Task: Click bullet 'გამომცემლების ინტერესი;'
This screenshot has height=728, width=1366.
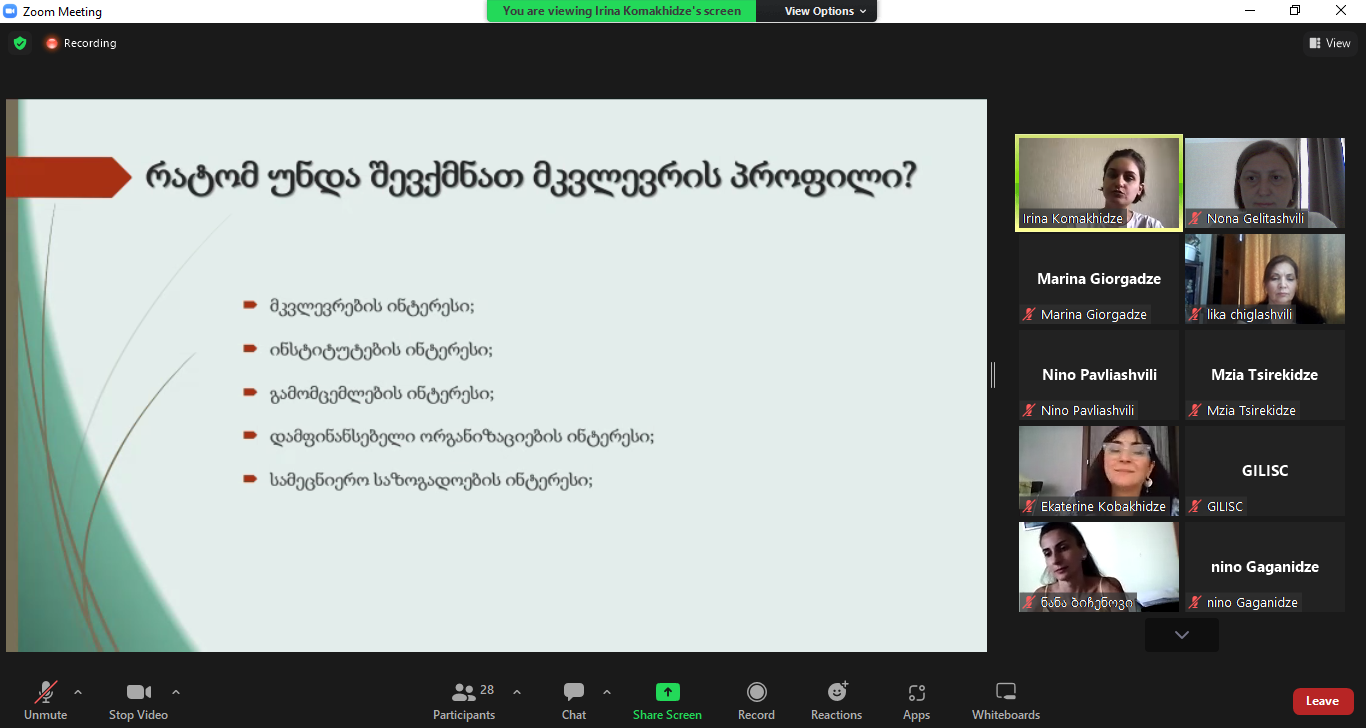Action: (381, 393)
